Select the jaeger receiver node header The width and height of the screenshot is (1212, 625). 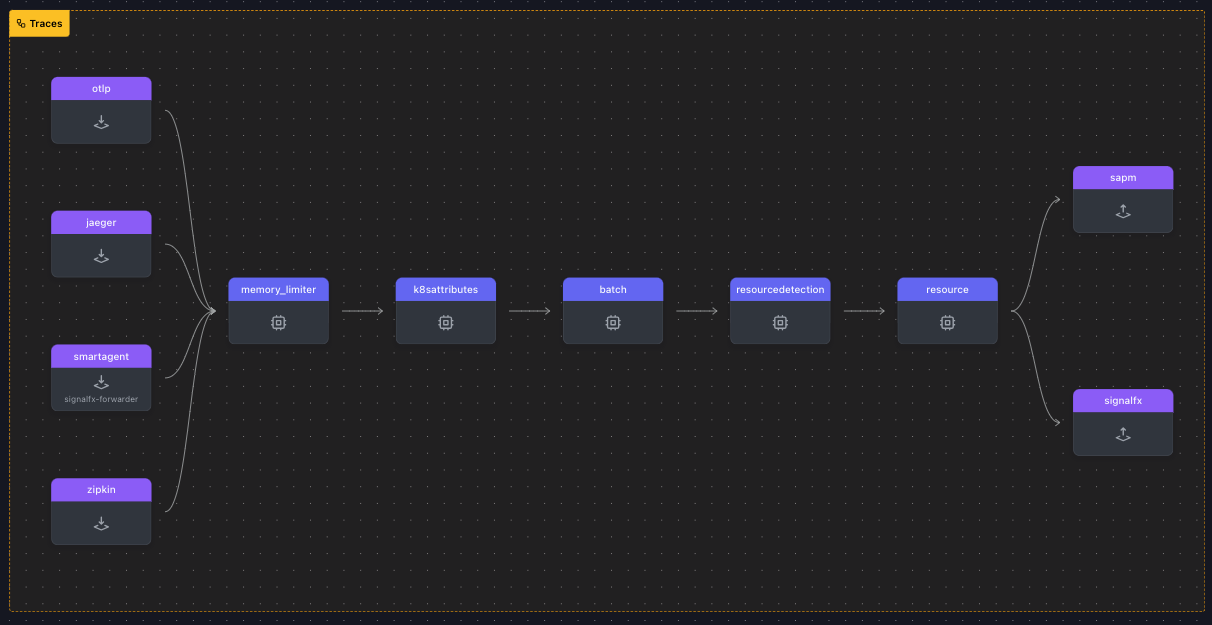101,223
